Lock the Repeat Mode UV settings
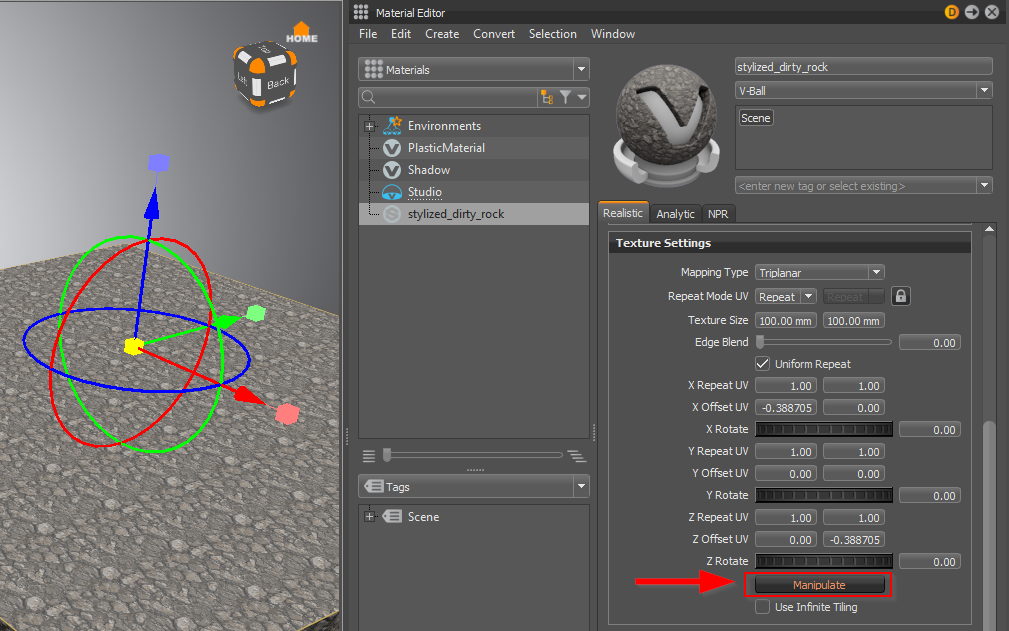1009x631 pixels. [900, 296]
